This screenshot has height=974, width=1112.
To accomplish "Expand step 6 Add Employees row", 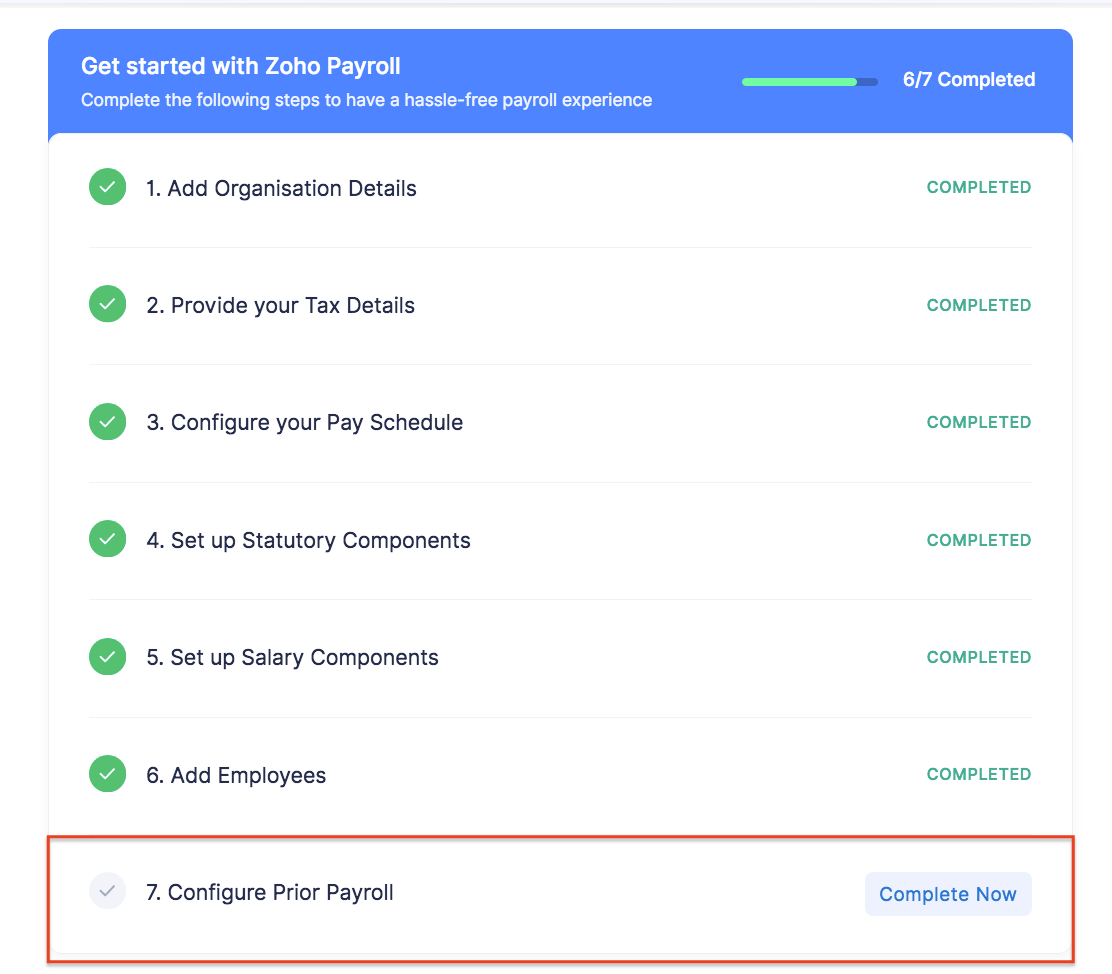I will pyautogui.click(x=236, y=773).
